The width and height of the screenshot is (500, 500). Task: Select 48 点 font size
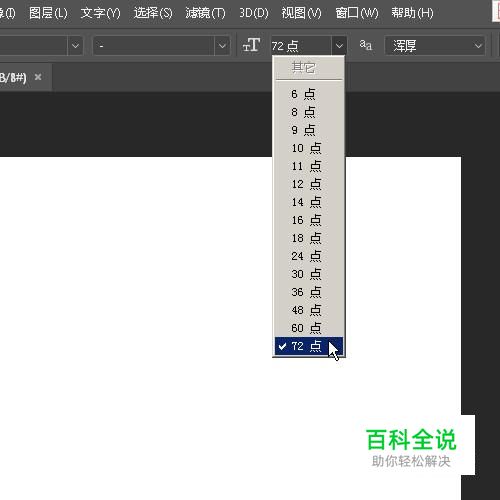coord(309,310)
